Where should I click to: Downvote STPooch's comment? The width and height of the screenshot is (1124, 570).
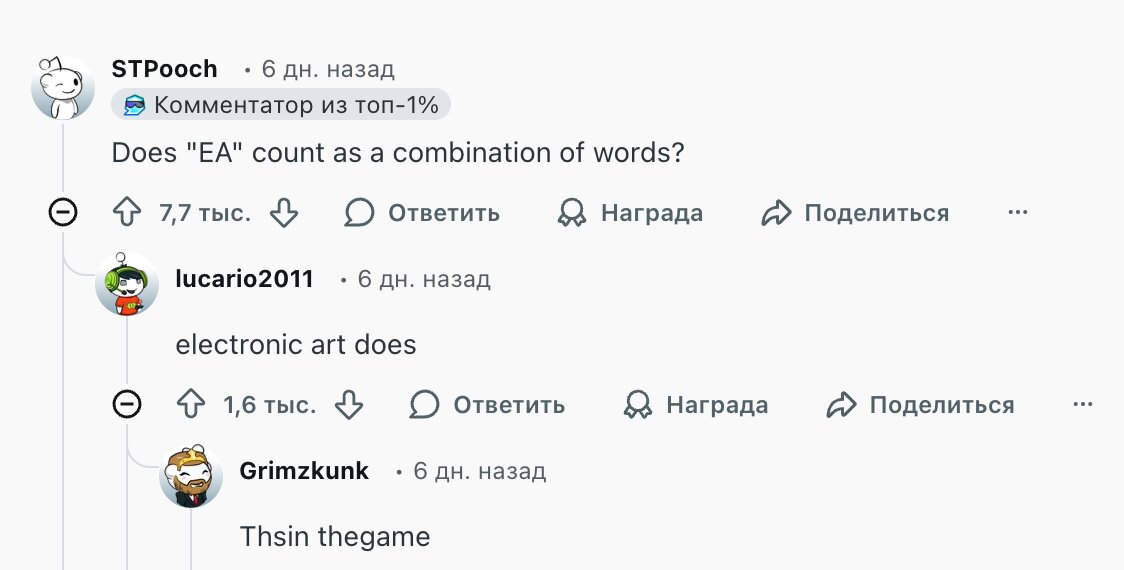[285, 213]
